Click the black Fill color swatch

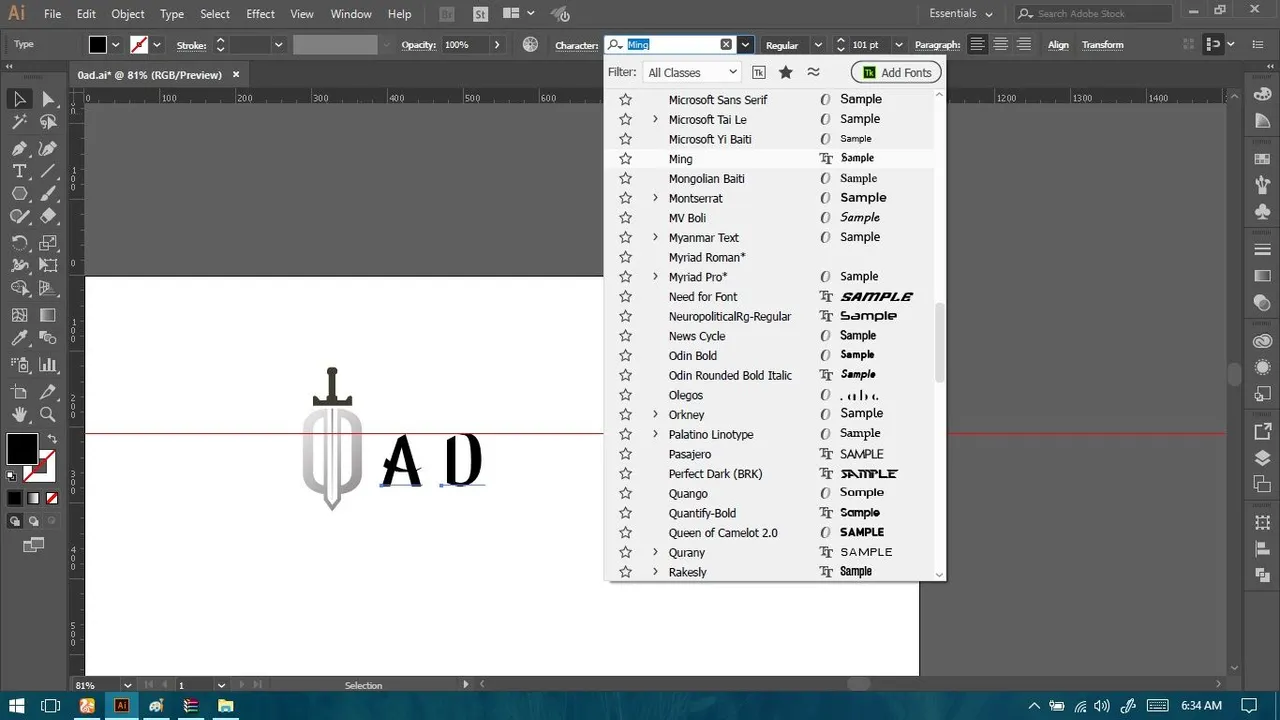click(x=22, y=449)
